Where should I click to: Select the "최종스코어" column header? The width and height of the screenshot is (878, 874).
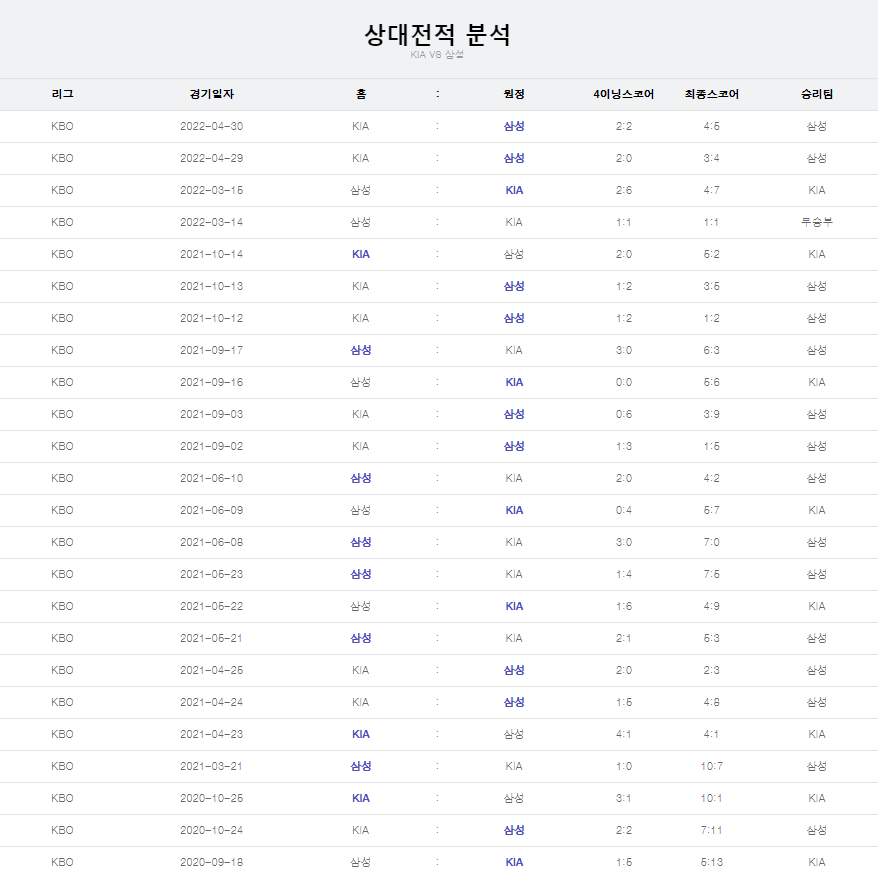tap(712, 94)
